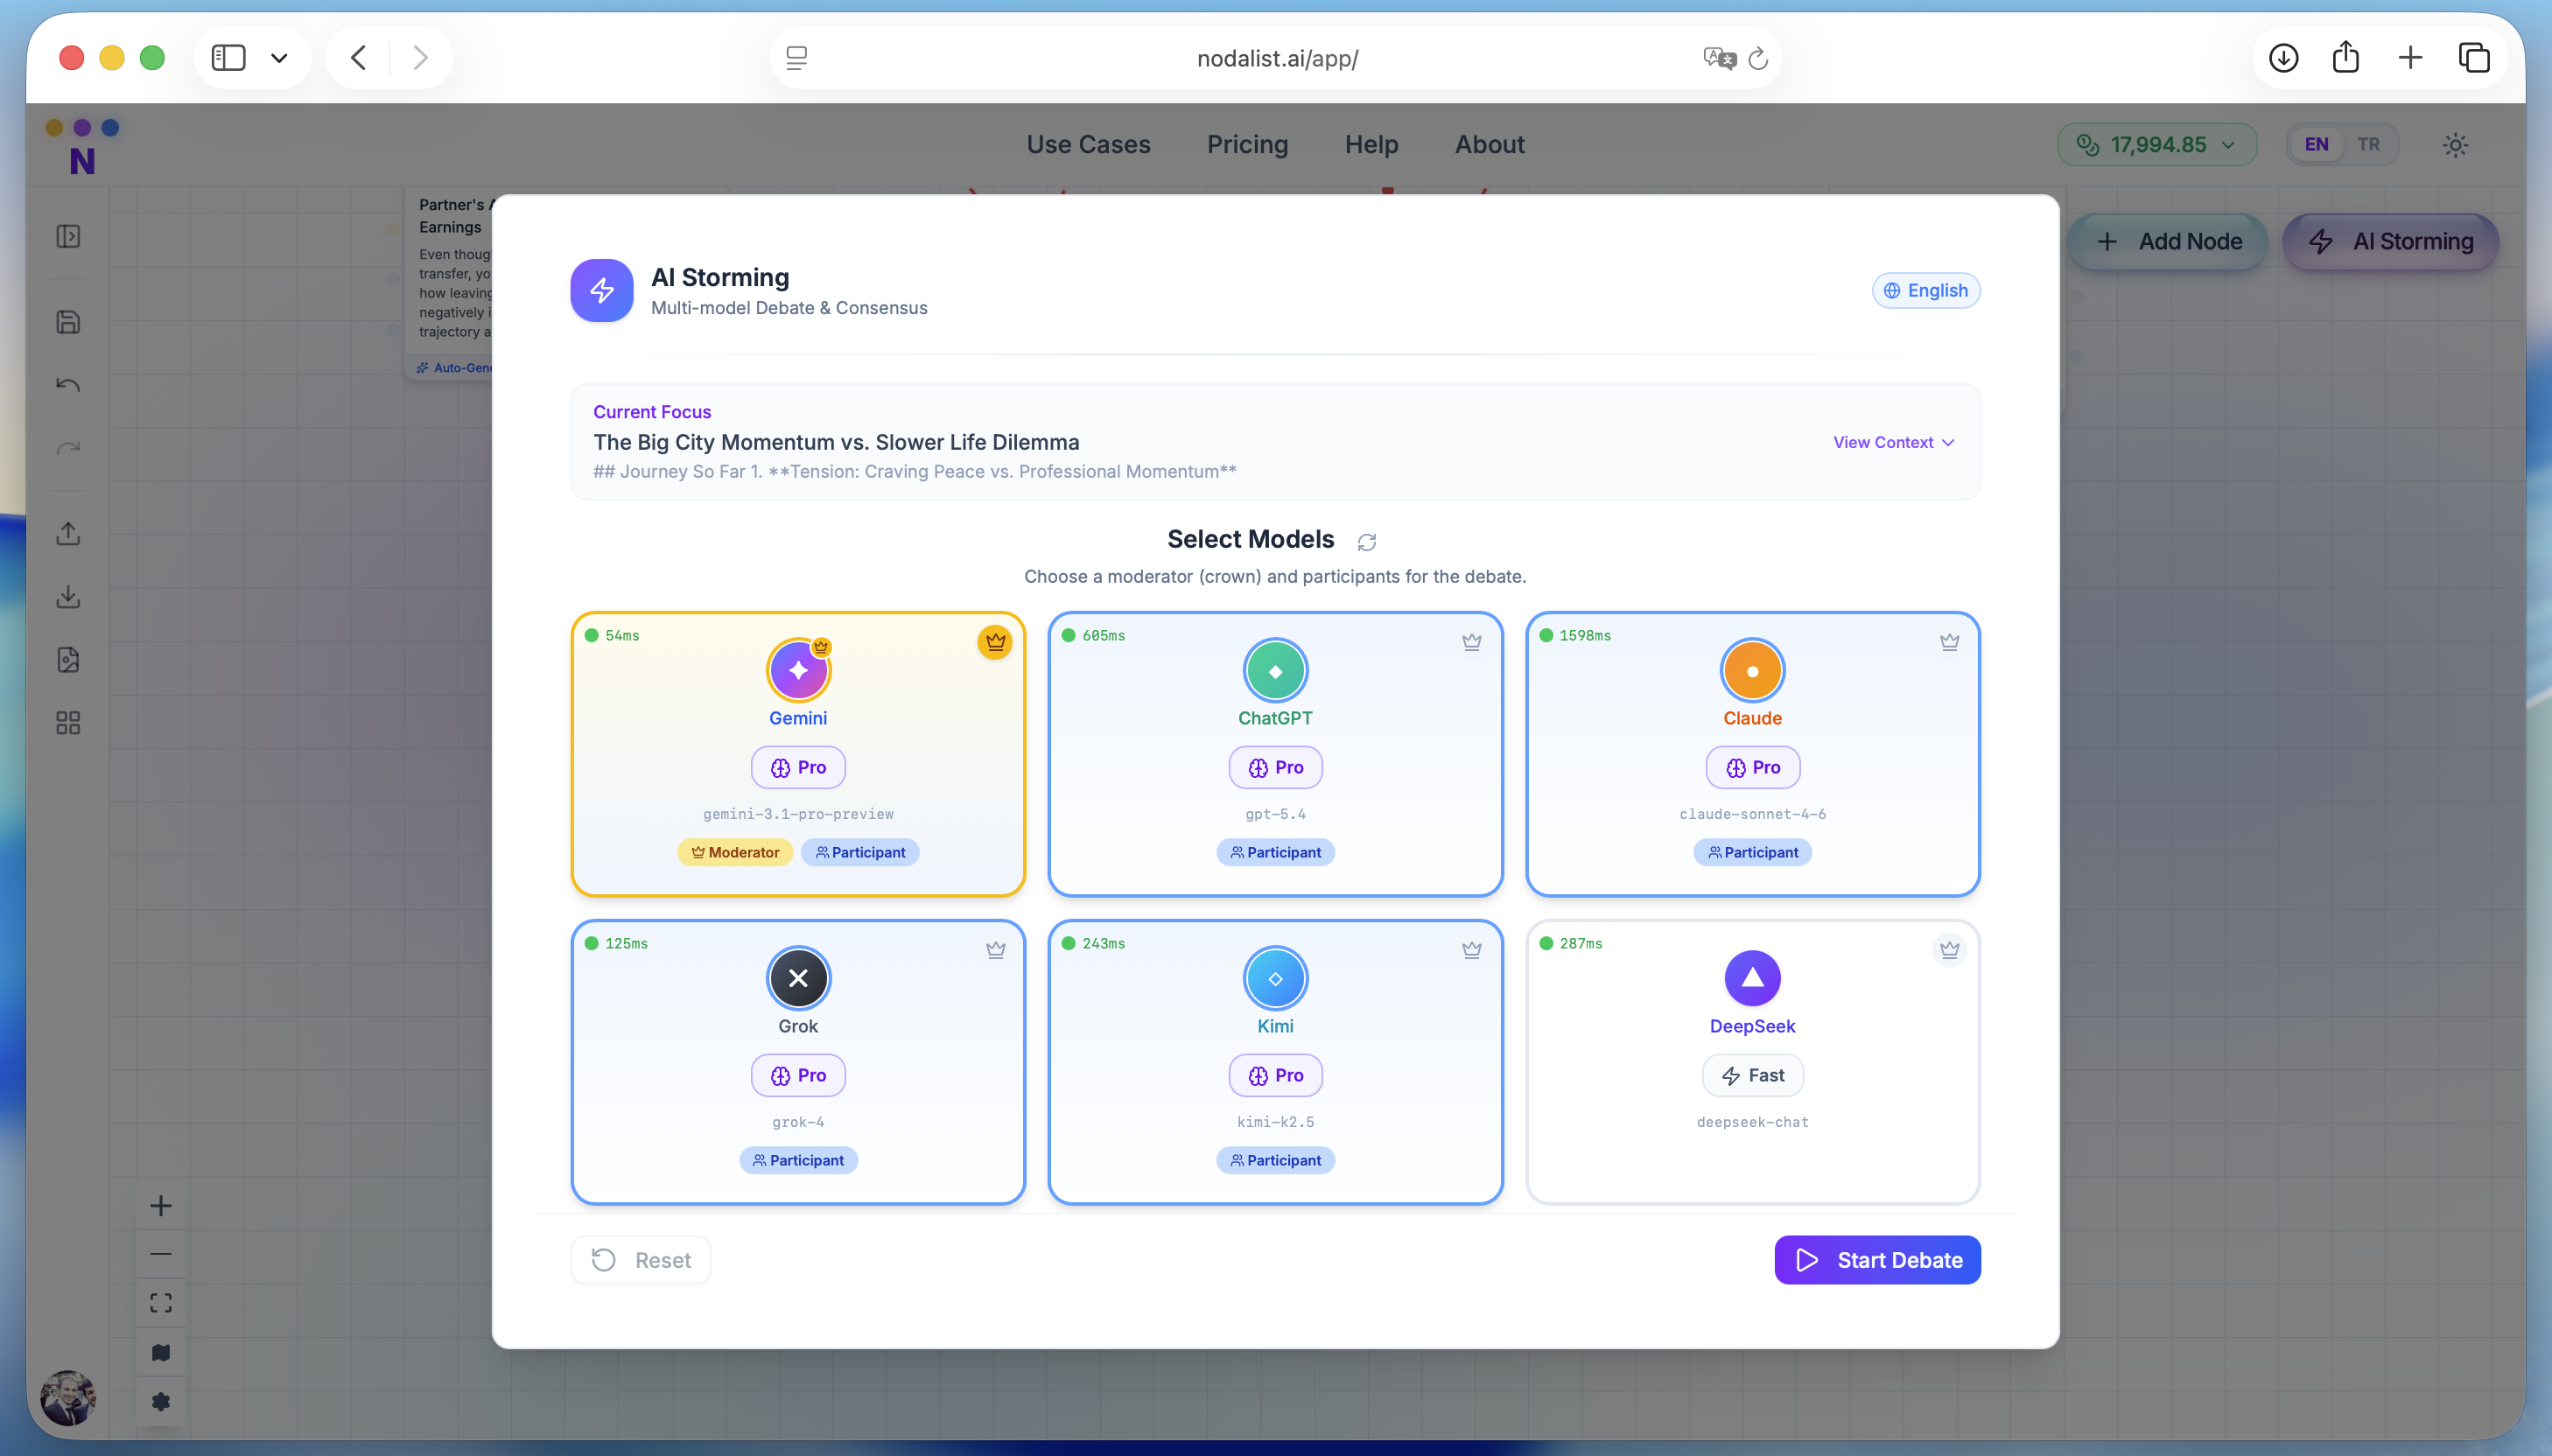The image size is (2552, 1456).
Task: Refresh models icon next to Select Models
Action: pyautogui.click(x=1366, y=541)
